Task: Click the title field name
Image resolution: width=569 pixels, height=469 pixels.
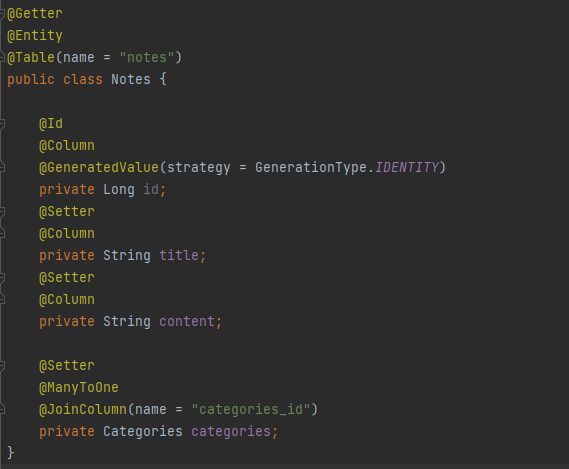Action: [179, 256]
